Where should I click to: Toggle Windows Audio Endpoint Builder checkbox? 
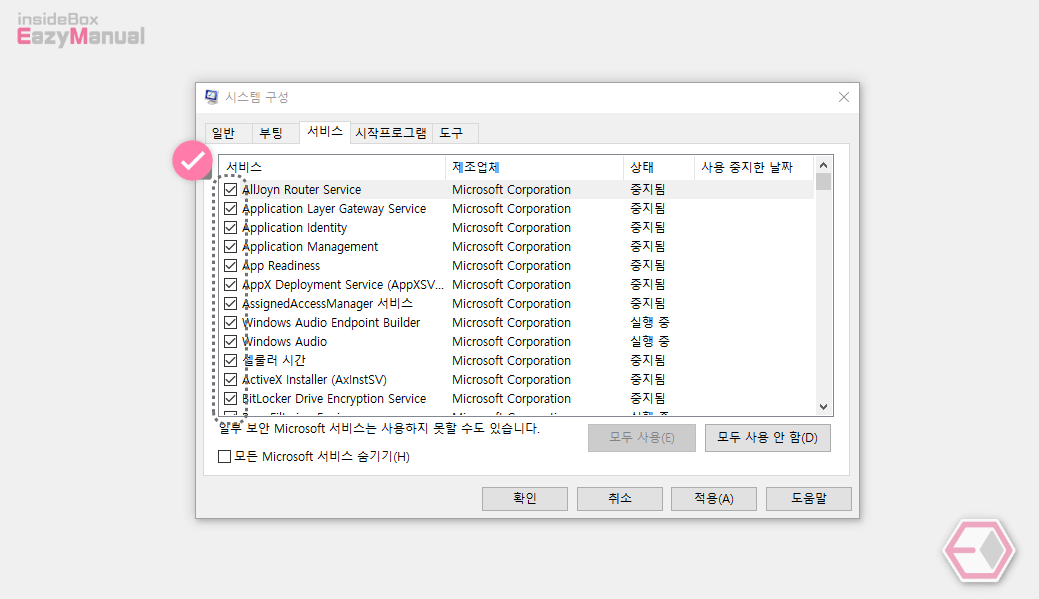tap(231, 323)
